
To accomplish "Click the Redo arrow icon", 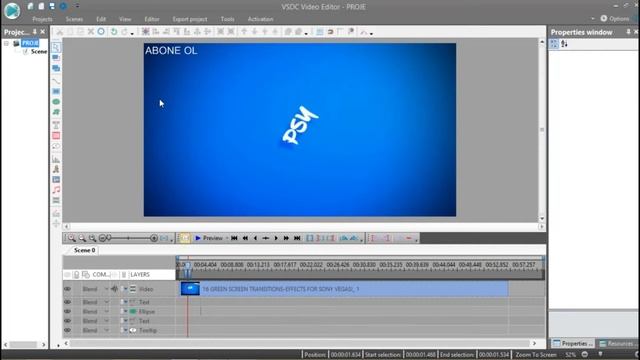I will [124, 32].
